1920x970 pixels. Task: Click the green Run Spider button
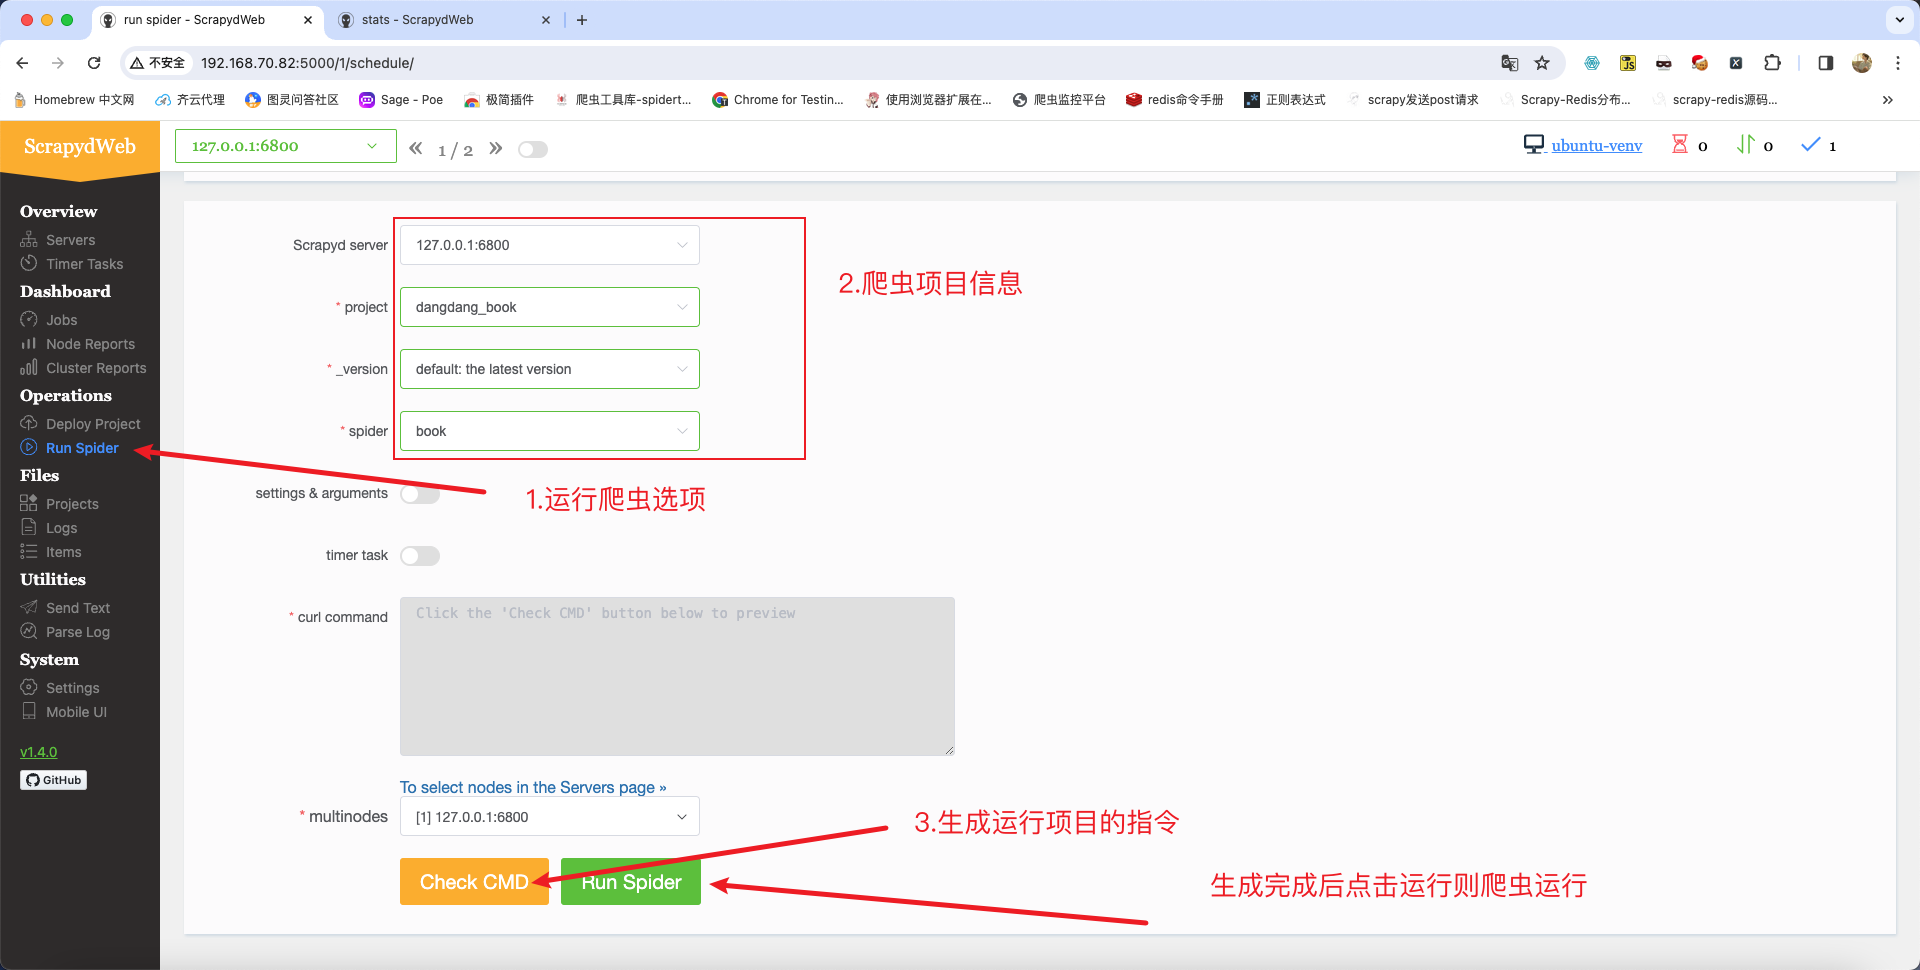[631, 882]
